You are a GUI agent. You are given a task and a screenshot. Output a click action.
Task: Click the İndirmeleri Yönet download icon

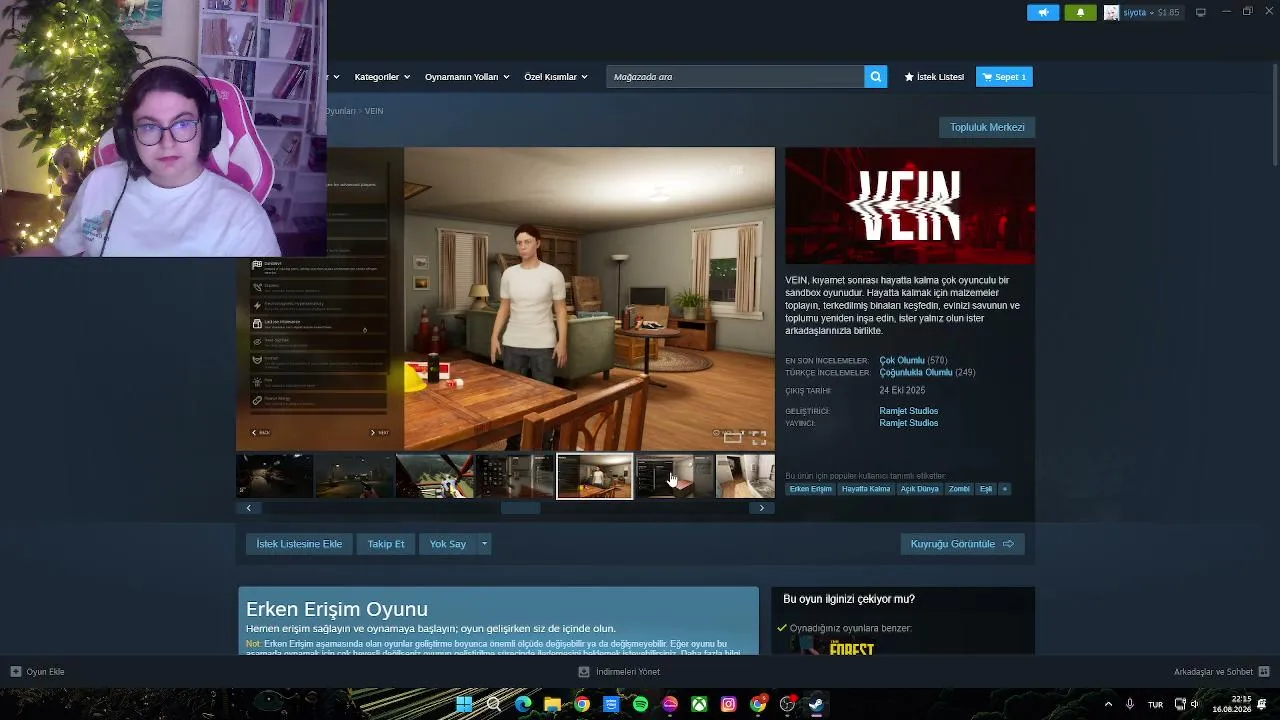point(584,672)
